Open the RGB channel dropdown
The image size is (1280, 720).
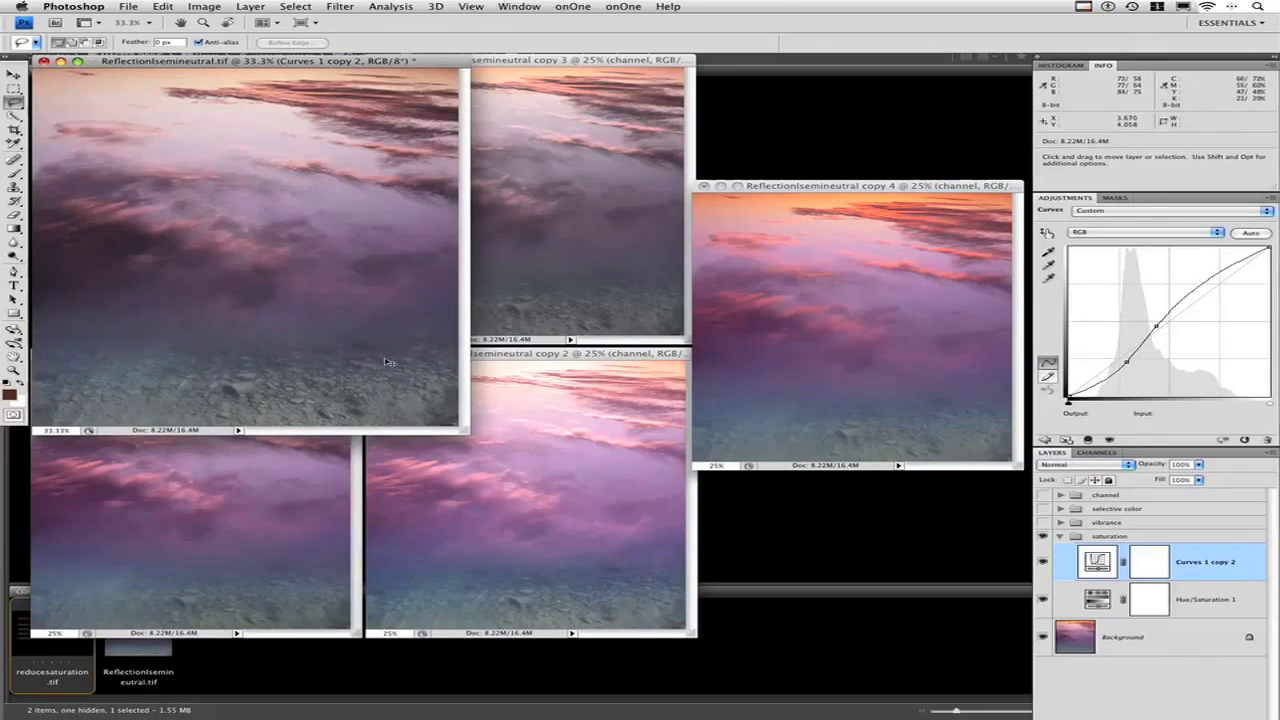1146,232
